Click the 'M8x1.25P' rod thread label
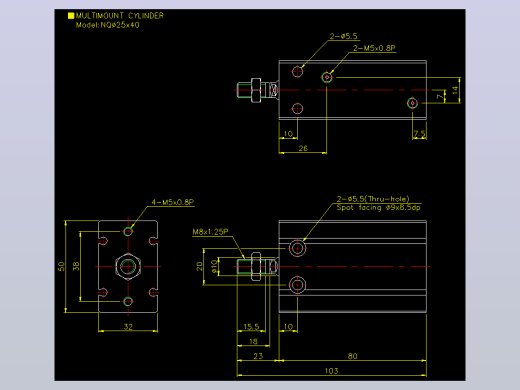 (210, 232)
